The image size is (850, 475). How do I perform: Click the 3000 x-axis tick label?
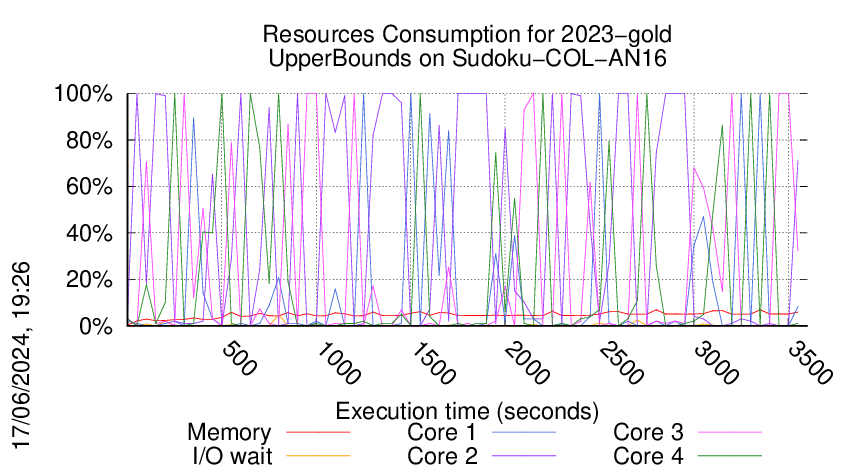click(716, 363)
